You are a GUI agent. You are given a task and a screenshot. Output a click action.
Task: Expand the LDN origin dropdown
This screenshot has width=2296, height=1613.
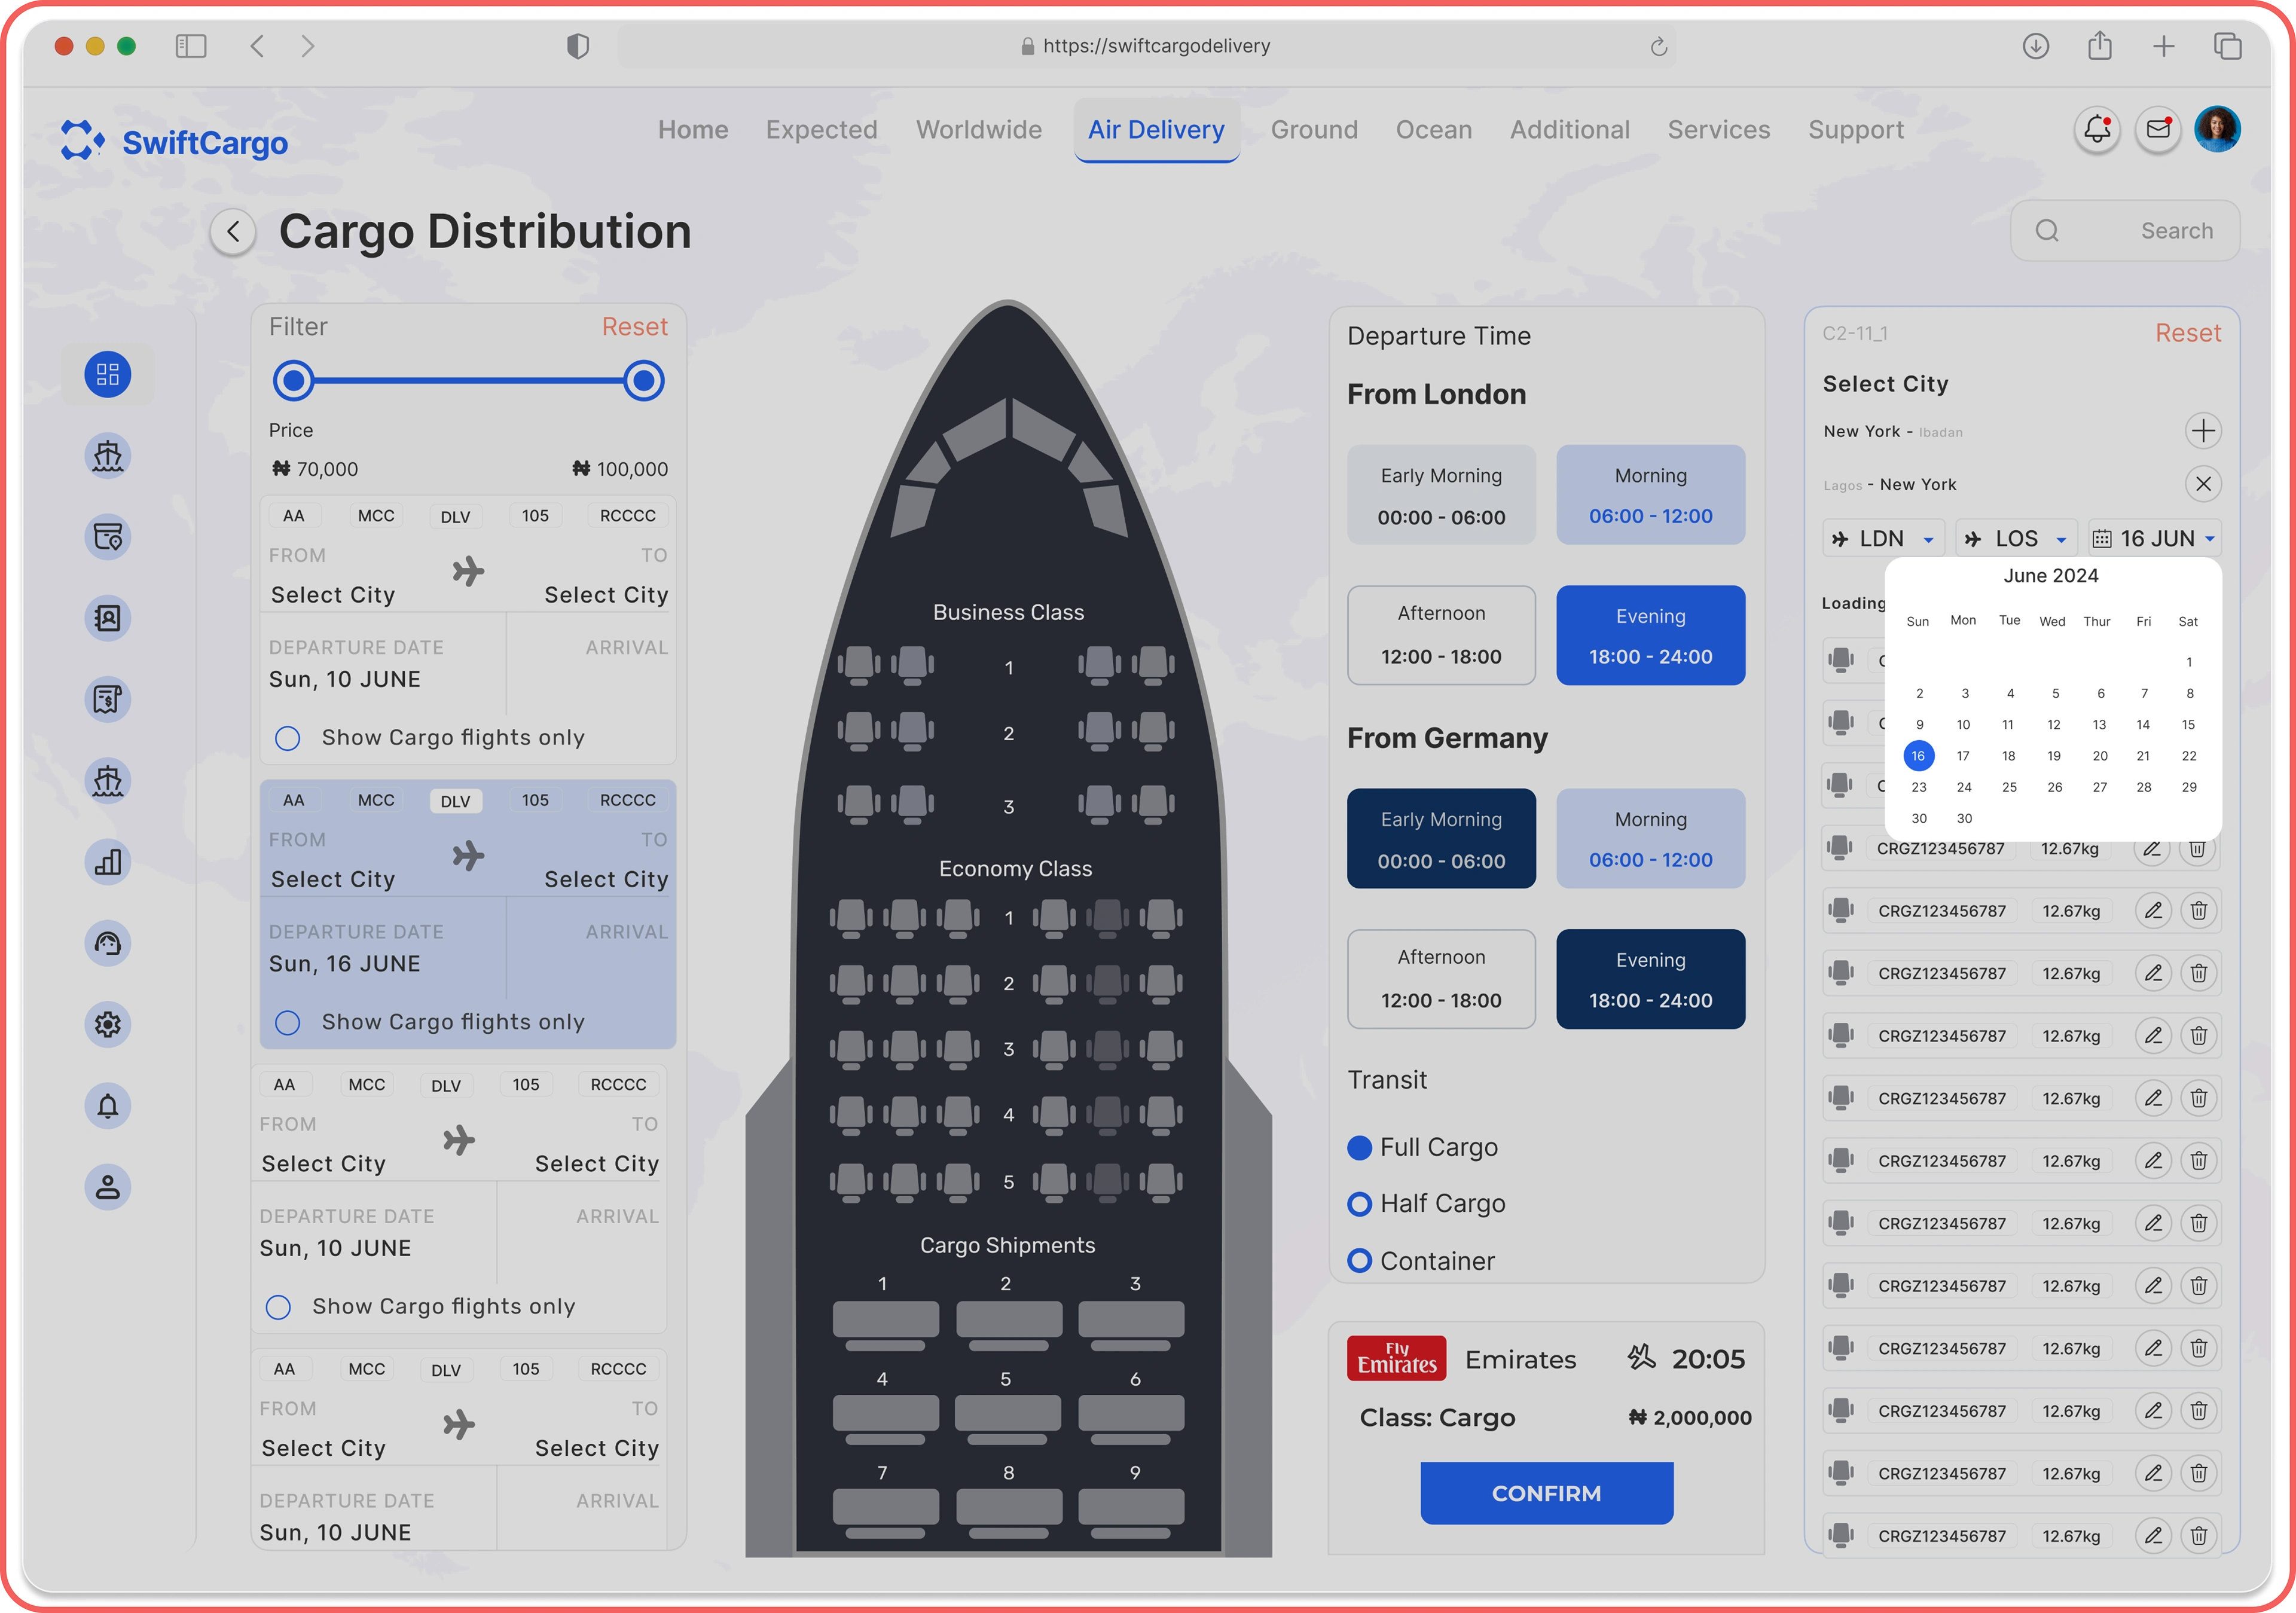(1883, 539)
